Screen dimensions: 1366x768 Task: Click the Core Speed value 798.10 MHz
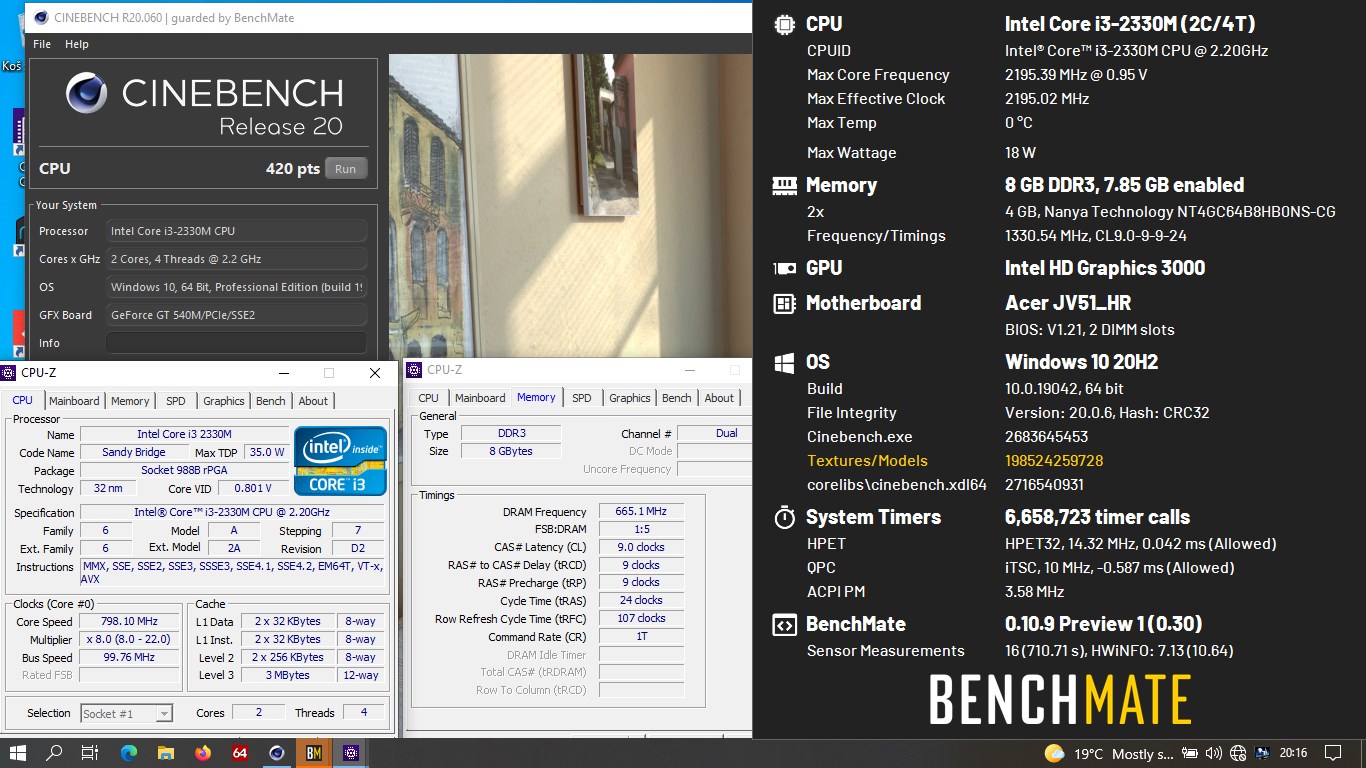129,621
